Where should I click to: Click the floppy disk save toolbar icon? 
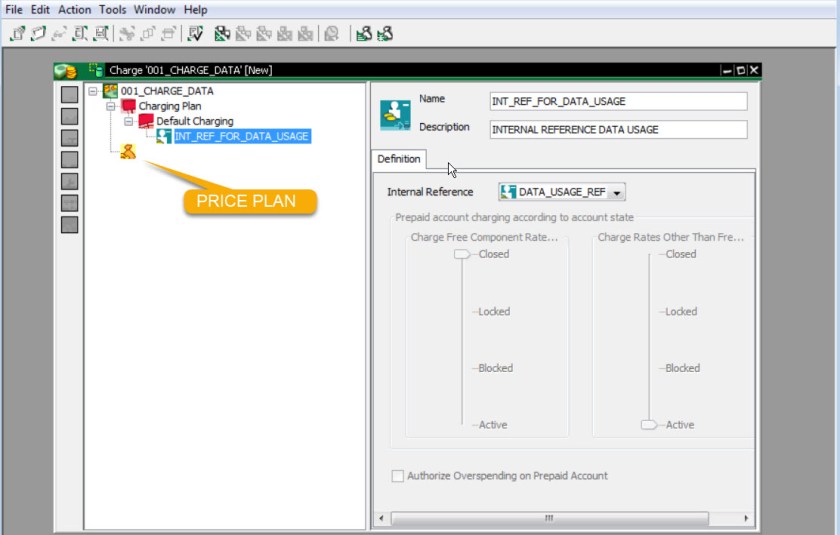101,34
